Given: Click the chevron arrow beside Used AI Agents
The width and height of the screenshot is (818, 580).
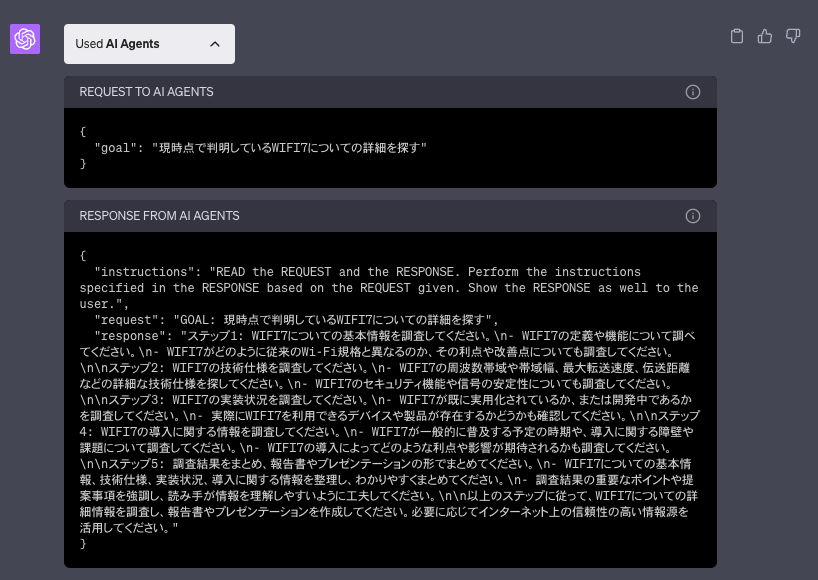Looking at the screenshot, I should [215, 44].
